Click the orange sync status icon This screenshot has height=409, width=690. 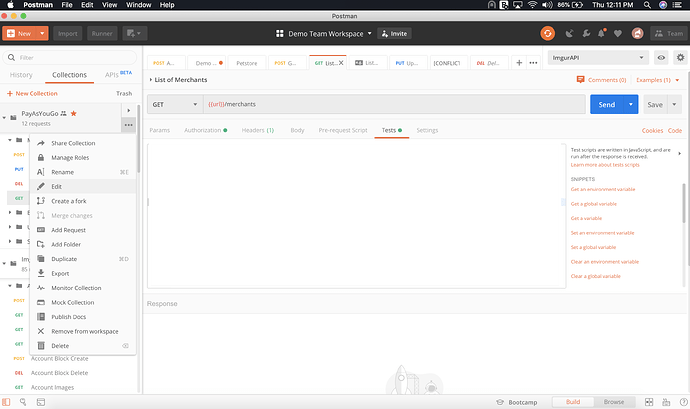(x=547, y=33)
